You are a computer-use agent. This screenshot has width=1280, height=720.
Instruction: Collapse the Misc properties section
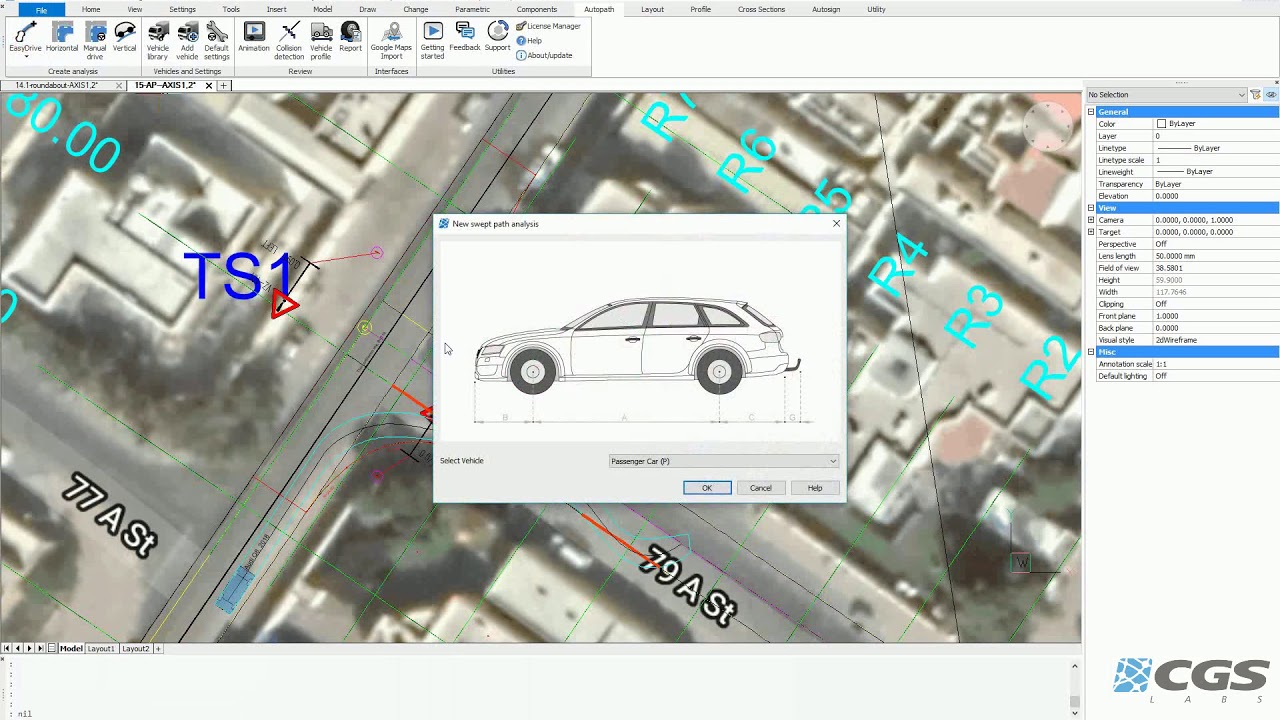tap(1091, 352)
